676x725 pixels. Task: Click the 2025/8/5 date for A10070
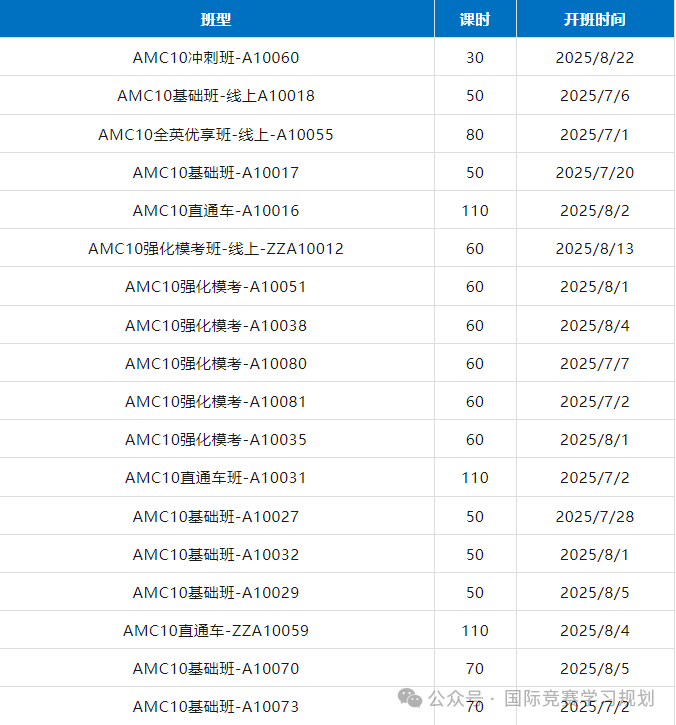click(595, 669)
